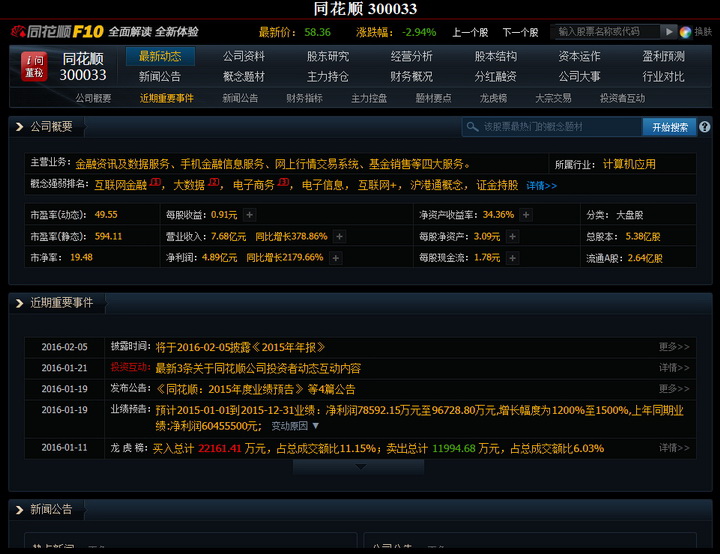Open the 新闻公告 main tab

[160, 77]
